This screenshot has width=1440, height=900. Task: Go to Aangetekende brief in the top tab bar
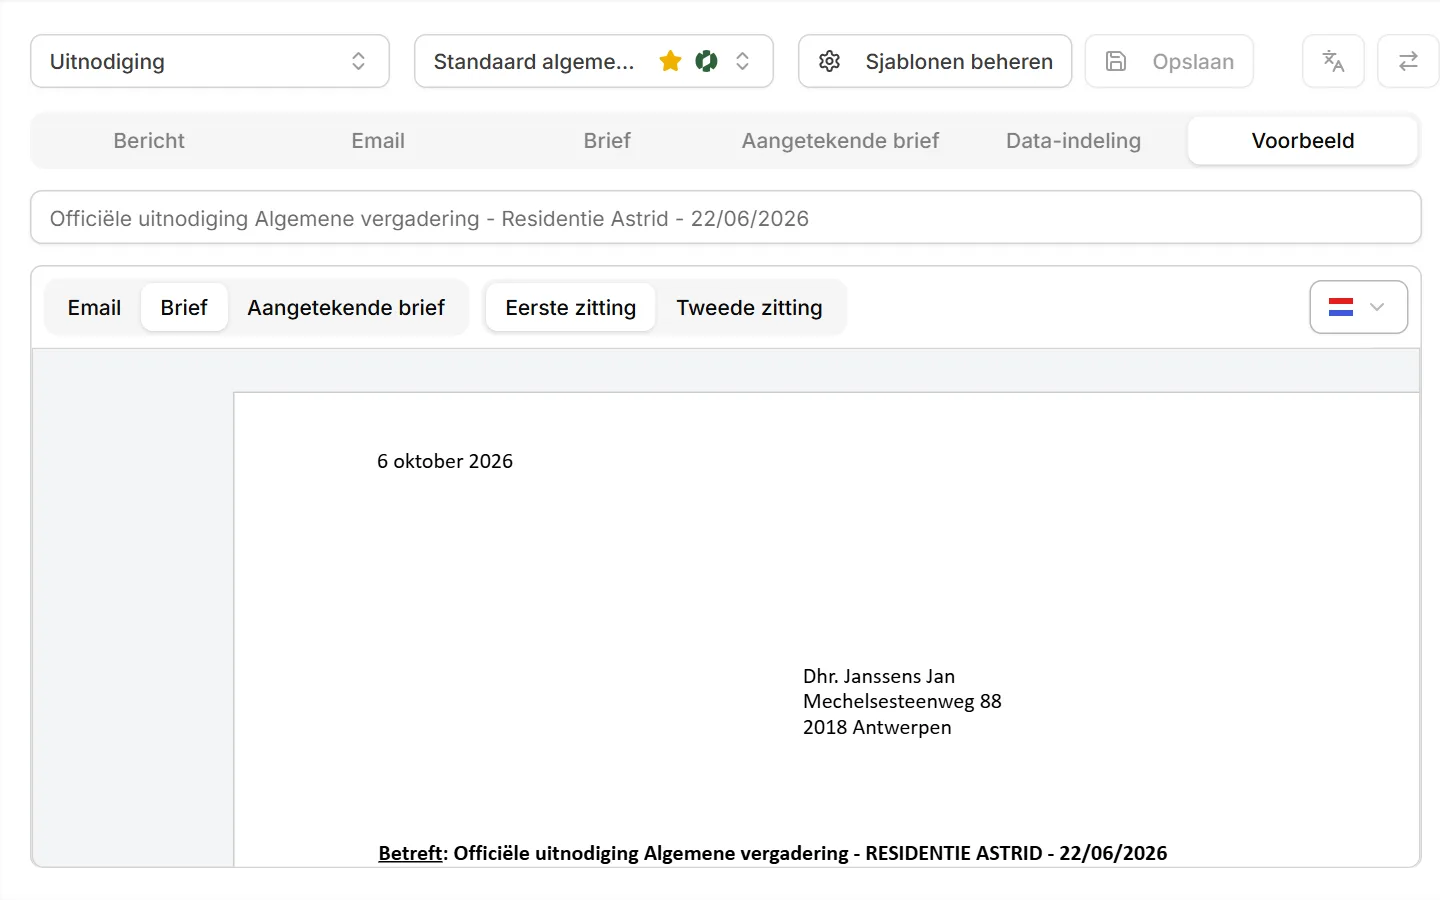[840, 141]
